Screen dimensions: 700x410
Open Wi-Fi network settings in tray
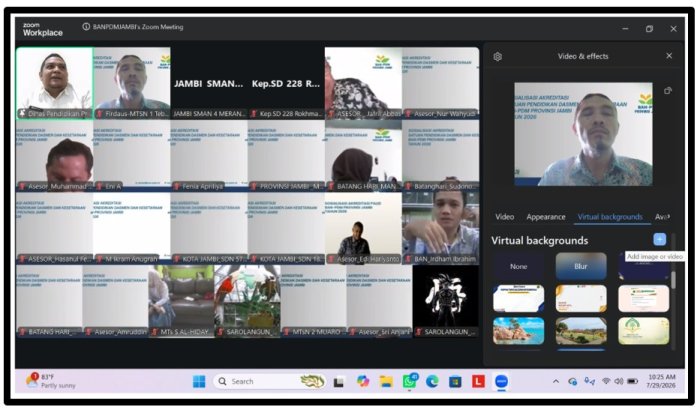click(x=606, y=381)
